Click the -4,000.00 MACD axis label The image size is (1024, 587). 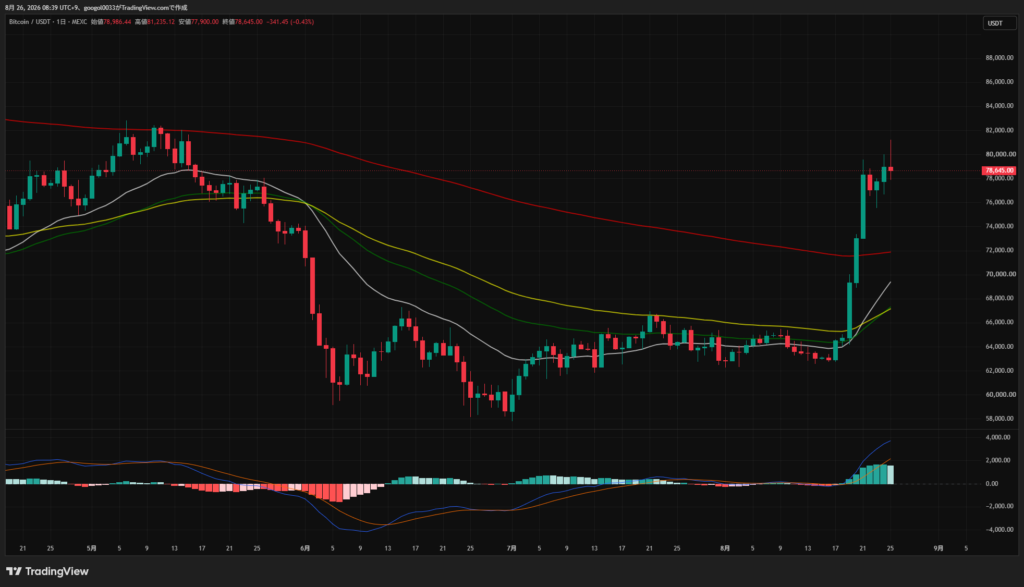pyautogui.click(x=998, y=530)
